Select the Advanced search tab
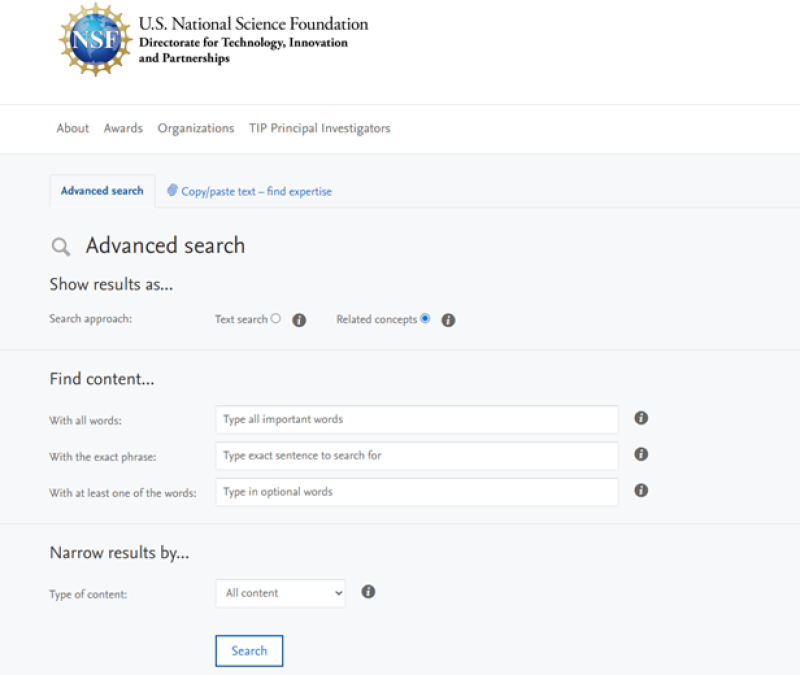This screenshot has height=675, width=800. click(x=101, y=190)
